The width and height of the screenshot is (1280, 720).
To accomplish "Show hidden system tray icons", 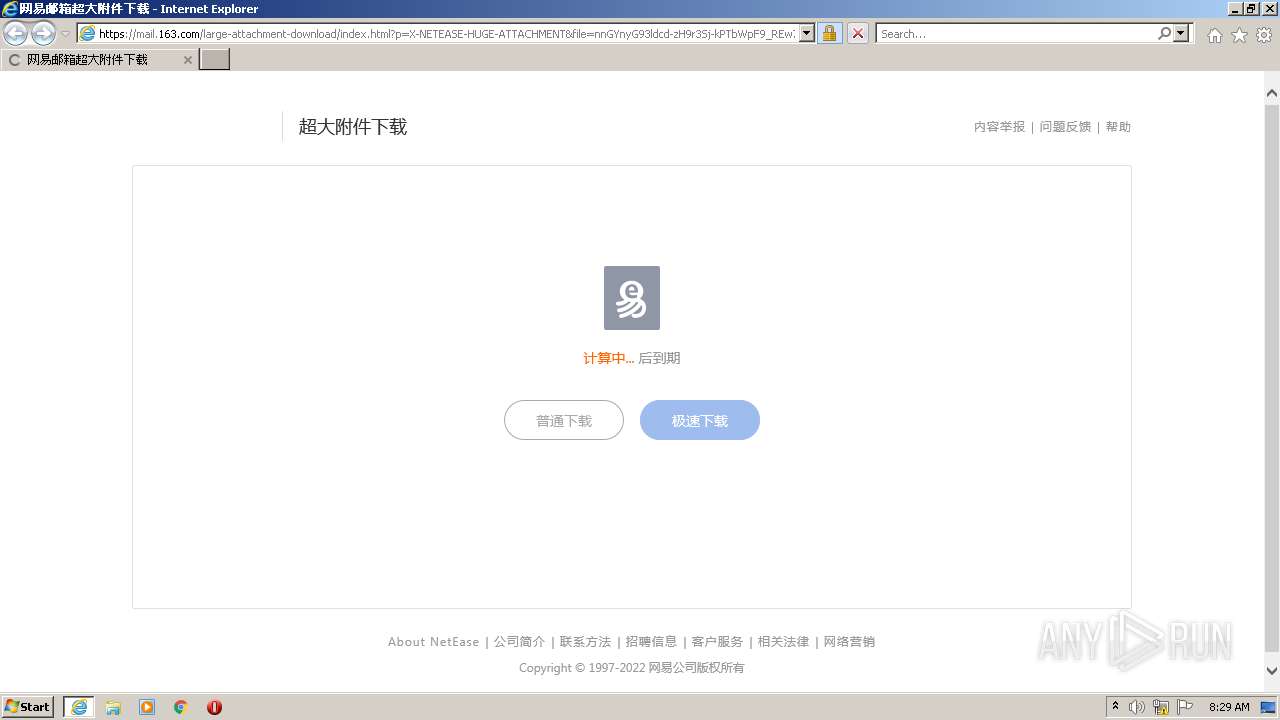I will (x=1115, y=706).
